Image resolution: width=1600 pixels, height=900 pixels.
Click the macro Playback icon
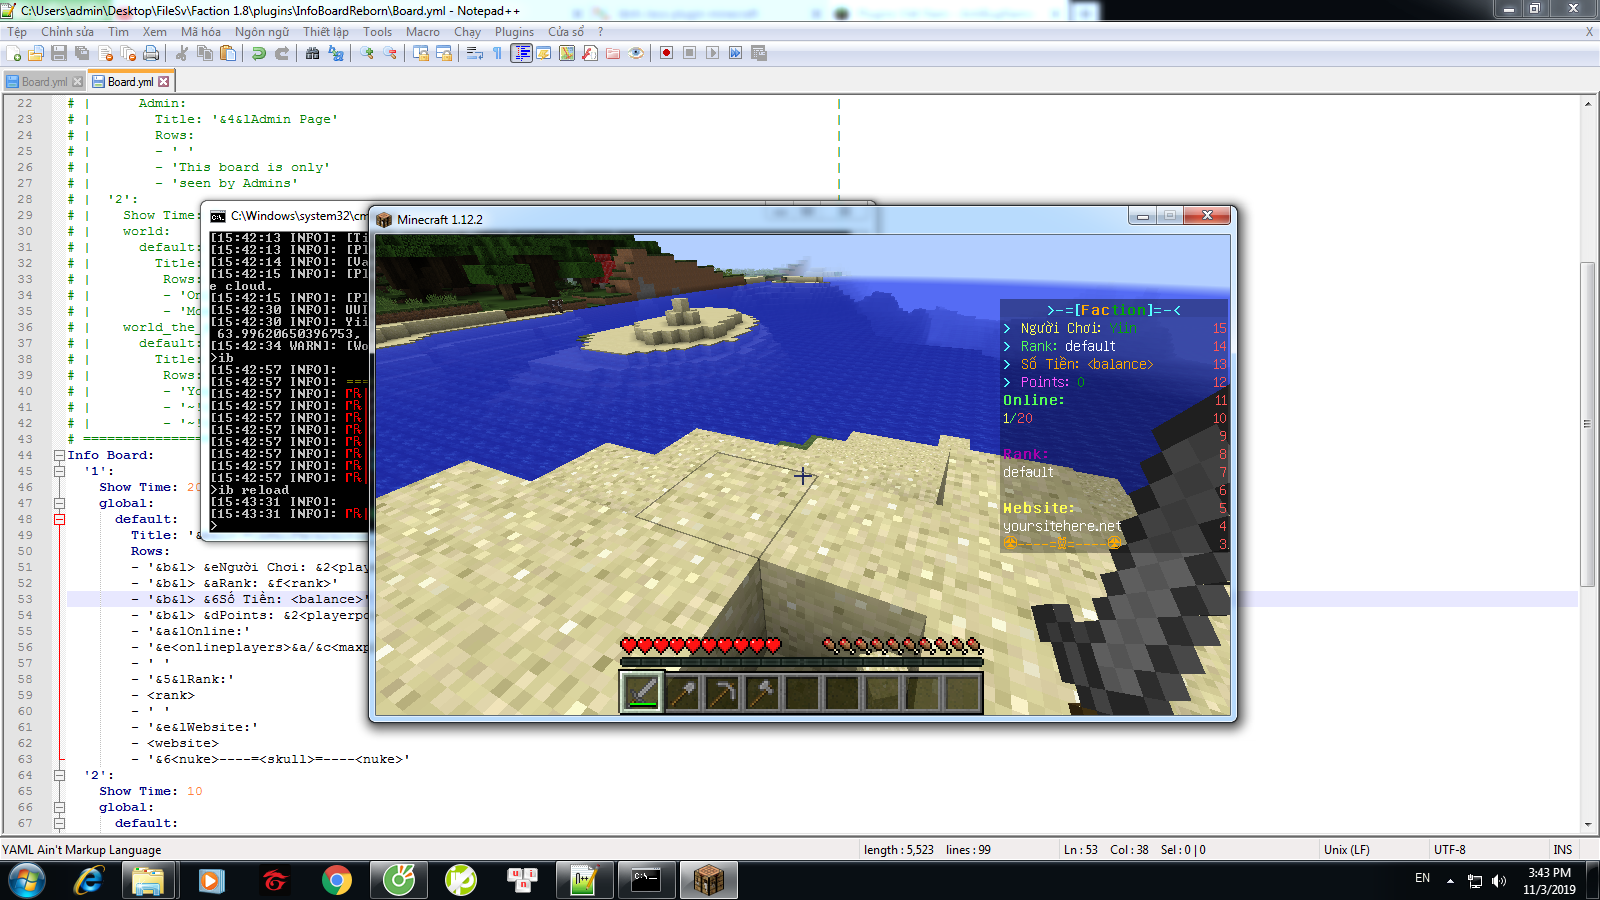(713, 53)
